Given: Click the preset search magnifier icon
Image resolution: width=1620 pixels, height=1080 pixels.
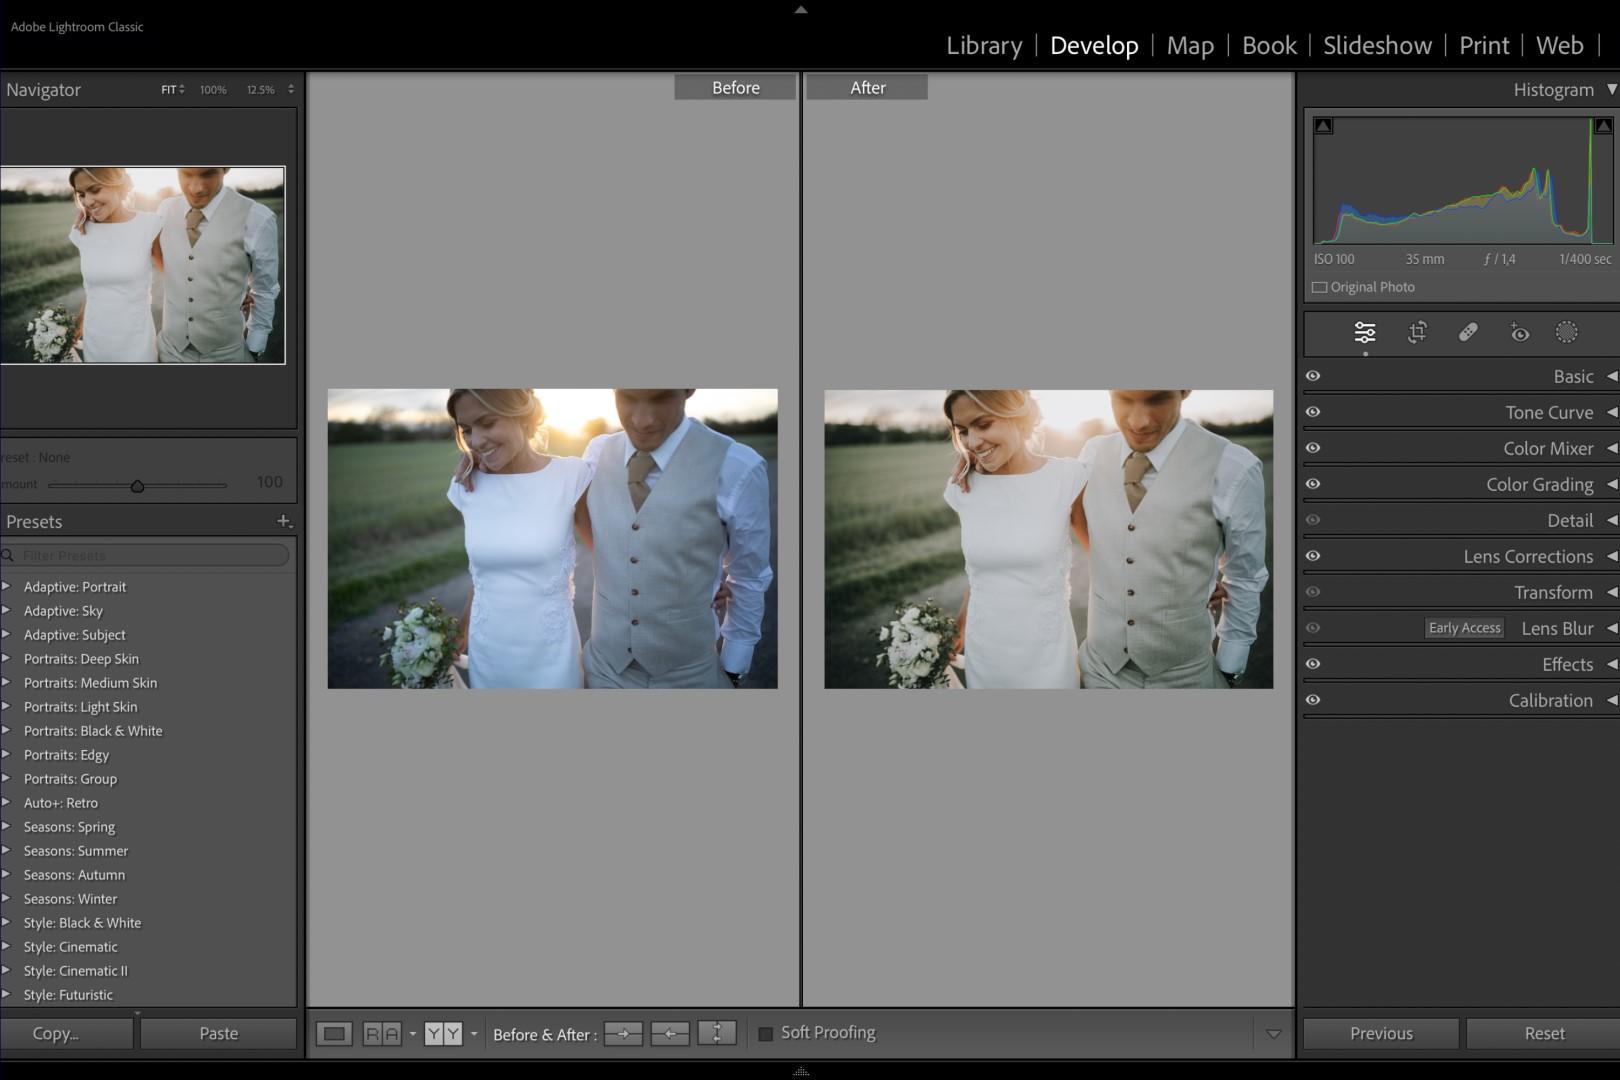Looking at the screenshot, I should 8,556.
